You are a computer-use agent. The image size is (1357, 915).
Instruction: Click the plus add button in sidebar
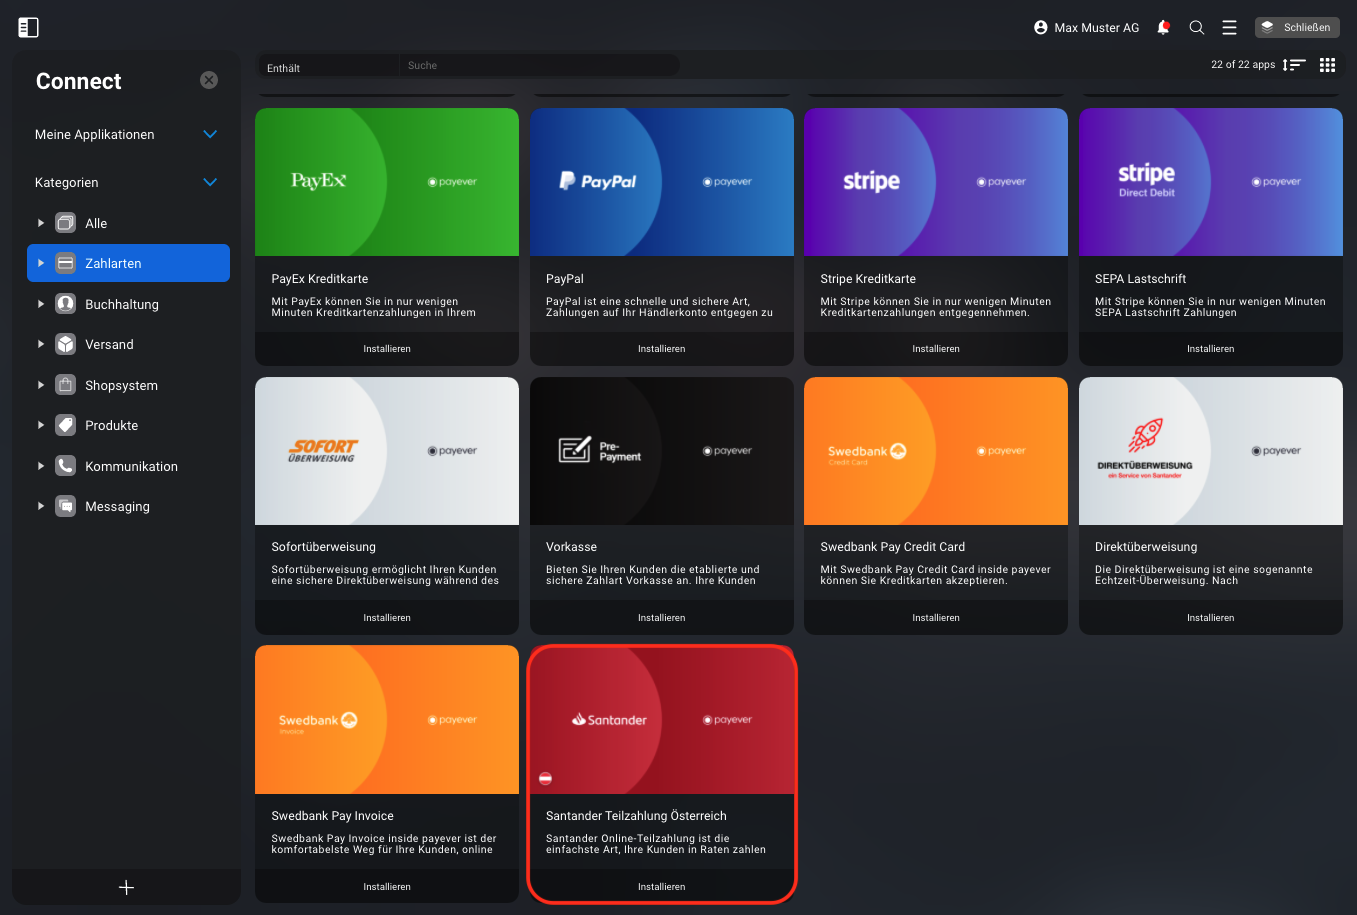(126, 887)
